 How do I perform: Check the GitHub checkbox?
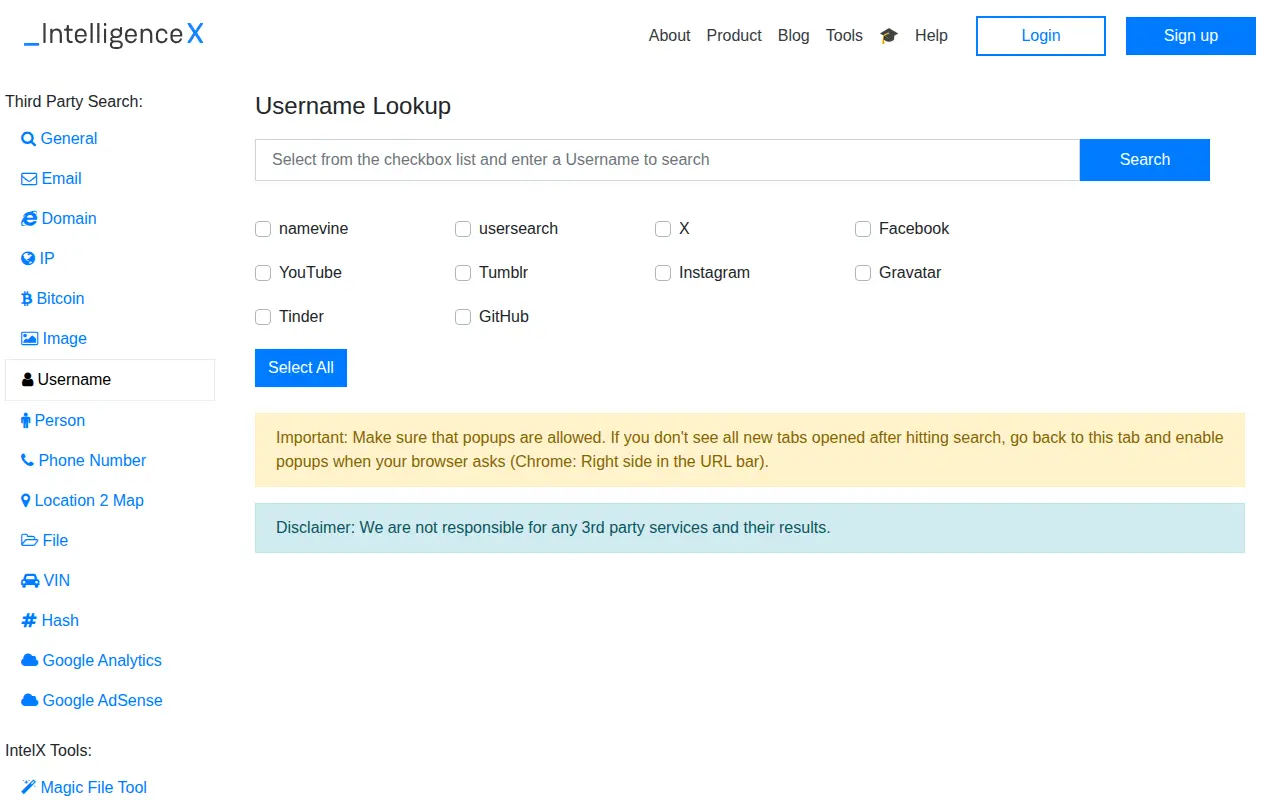coord(463,317)
